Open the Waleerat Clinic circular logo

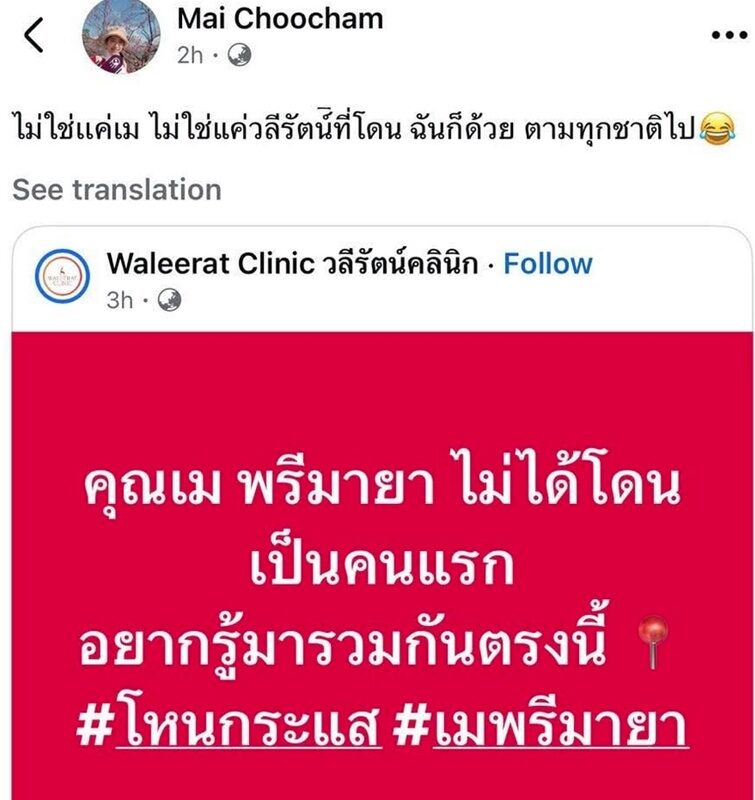point(62,276)
